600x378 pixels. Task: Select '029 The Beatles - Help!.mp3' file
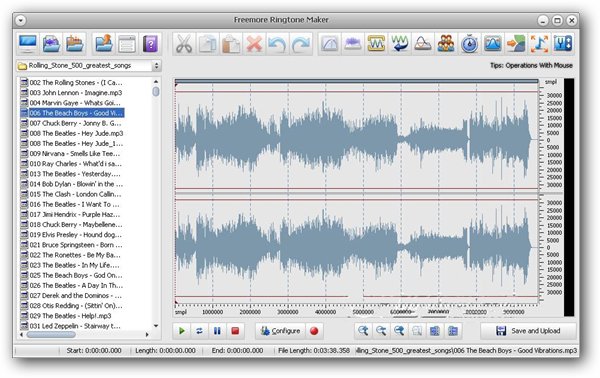(72, 316)
